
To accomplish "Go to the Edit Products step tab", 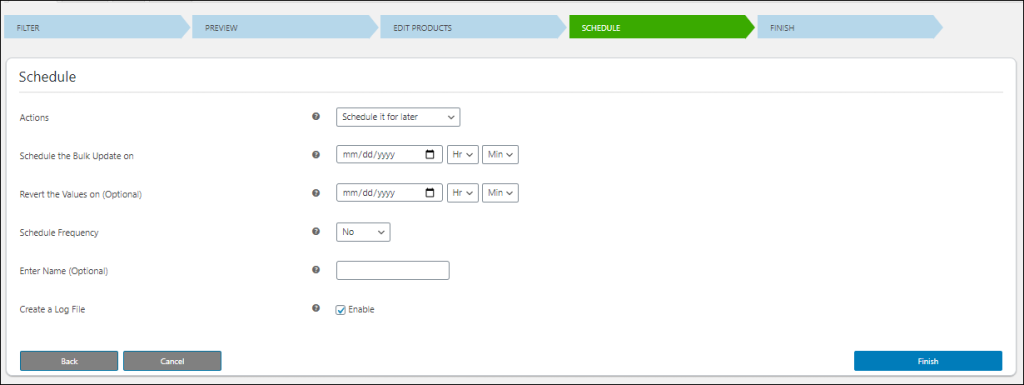I will pos(473,28).
